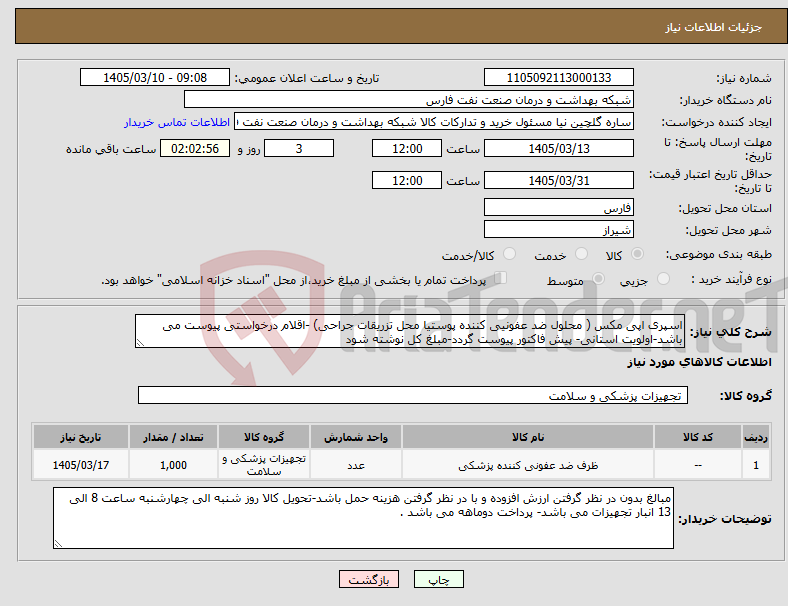
Task: Click the کد کالا column header
Action: coord(698,437)
